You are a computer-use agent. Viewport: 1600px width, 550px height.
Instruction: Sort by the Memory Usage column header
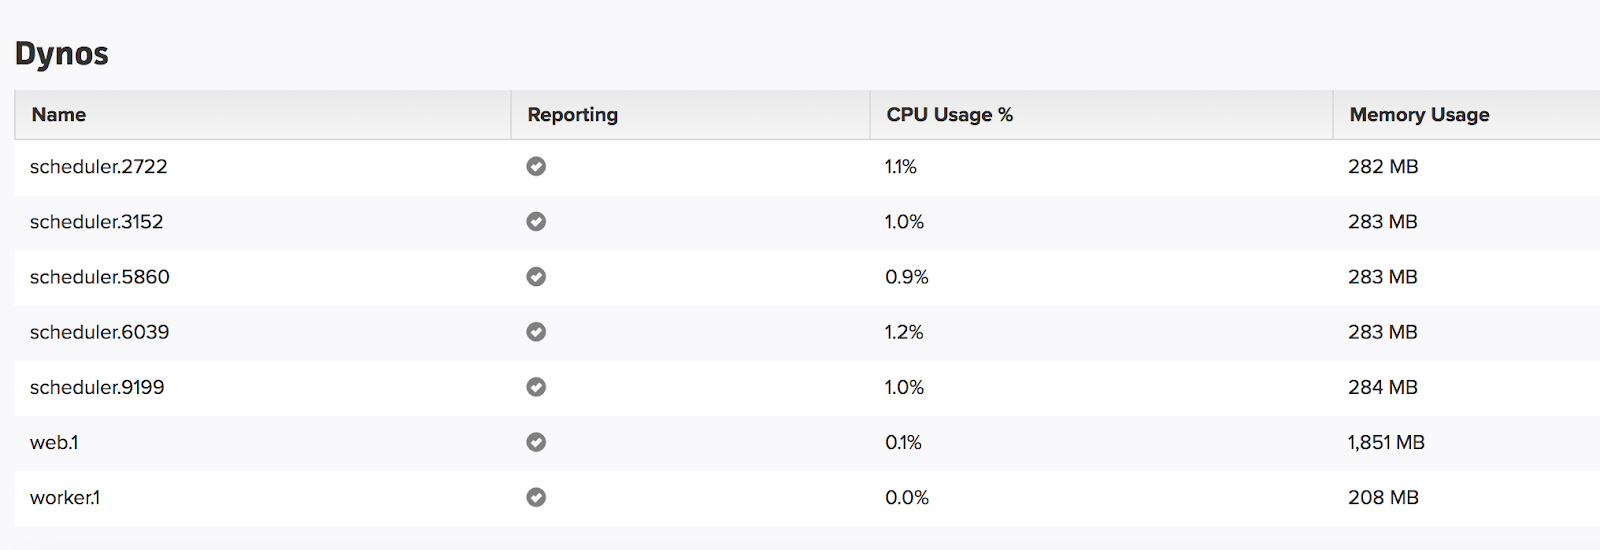click(1419, 115)
